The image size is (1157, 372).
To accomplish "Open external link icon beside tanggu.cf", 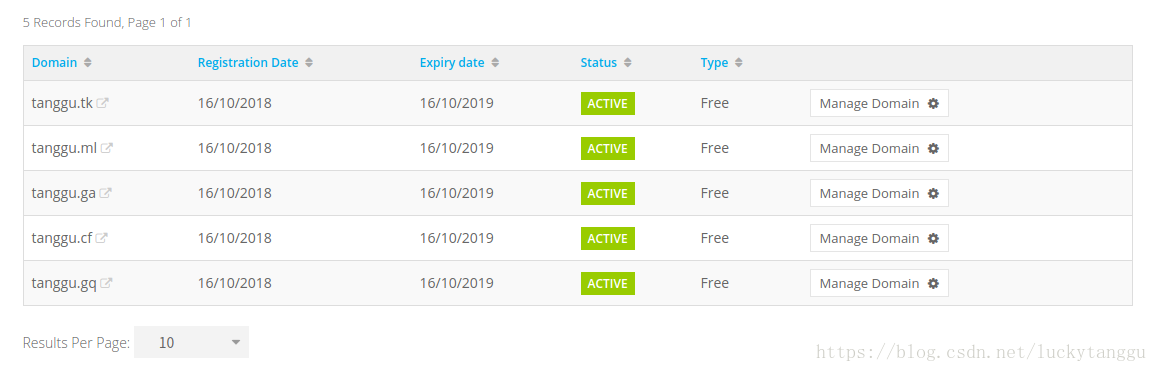I will pos(102,238).
